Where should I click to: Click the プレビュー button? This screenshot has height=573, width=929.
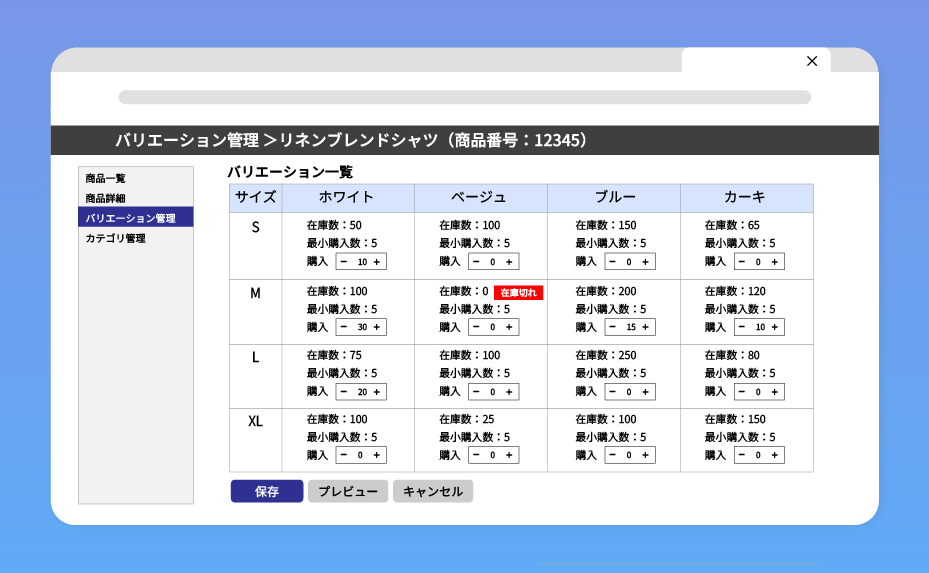pyautogui.click(x=348, y=492)
